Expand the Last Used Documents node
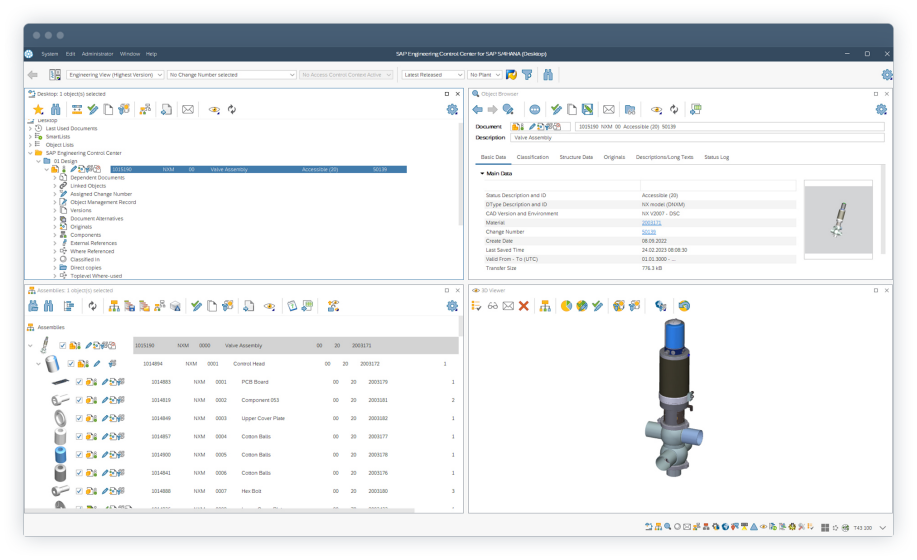 (x=30, y=129)
